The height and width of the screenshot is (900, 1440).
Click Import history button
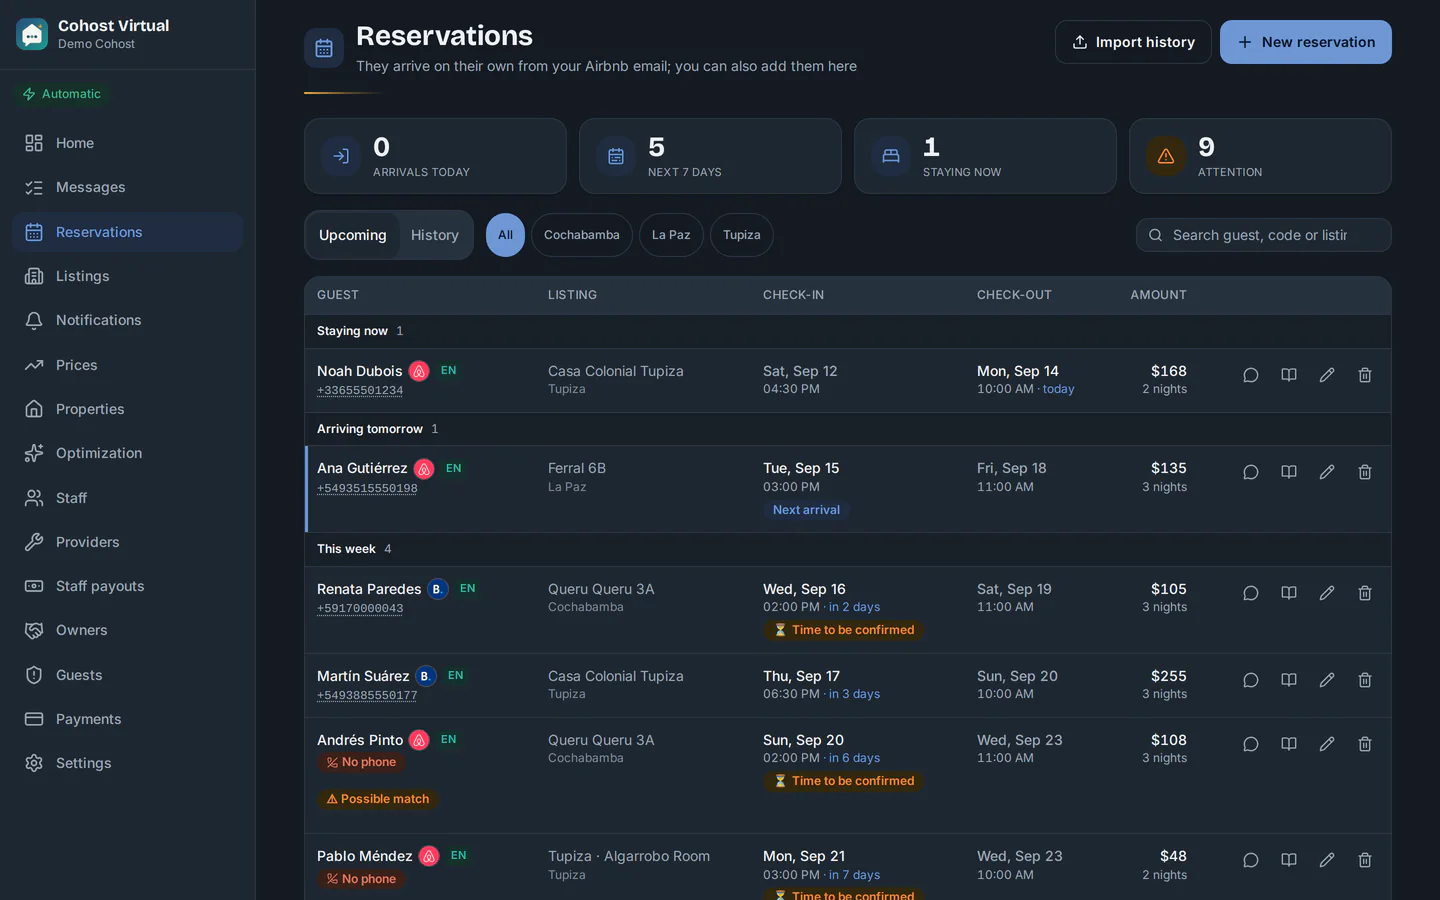point(1133,42)
